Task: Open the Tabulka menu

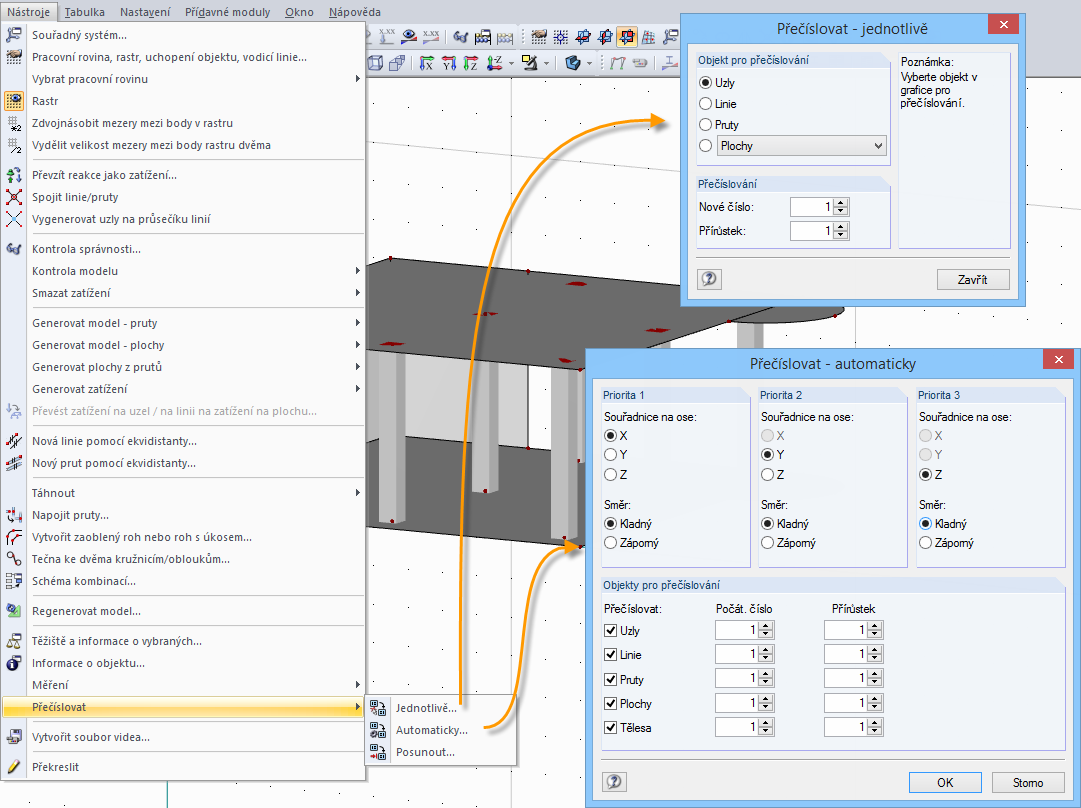Action: coord(85,12)
